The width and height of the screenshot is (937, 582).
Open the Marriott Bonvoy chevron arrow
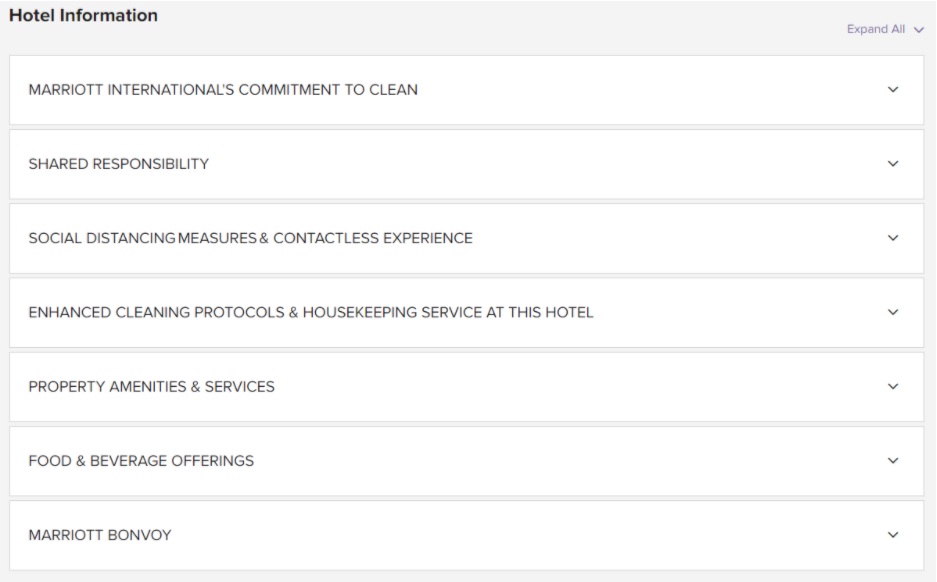(893, 535)
